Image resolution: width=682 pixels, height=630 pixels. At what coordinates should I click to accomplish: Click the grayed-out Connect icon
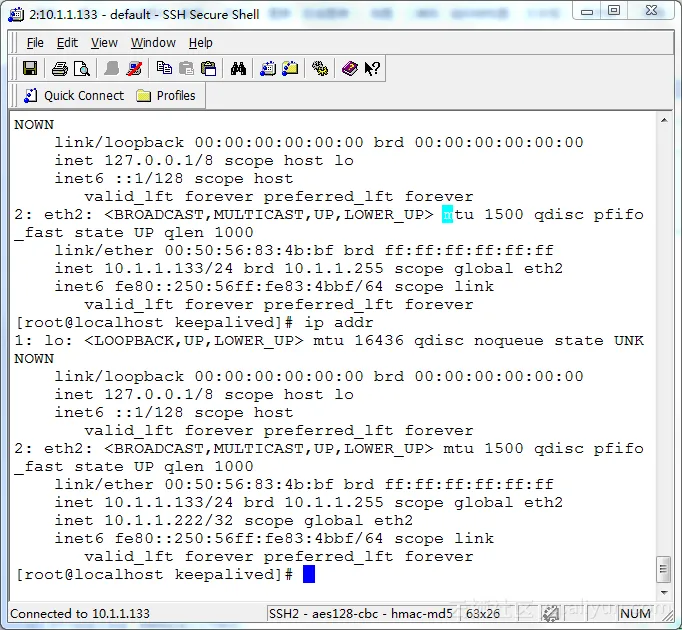(x=111, y=68)
